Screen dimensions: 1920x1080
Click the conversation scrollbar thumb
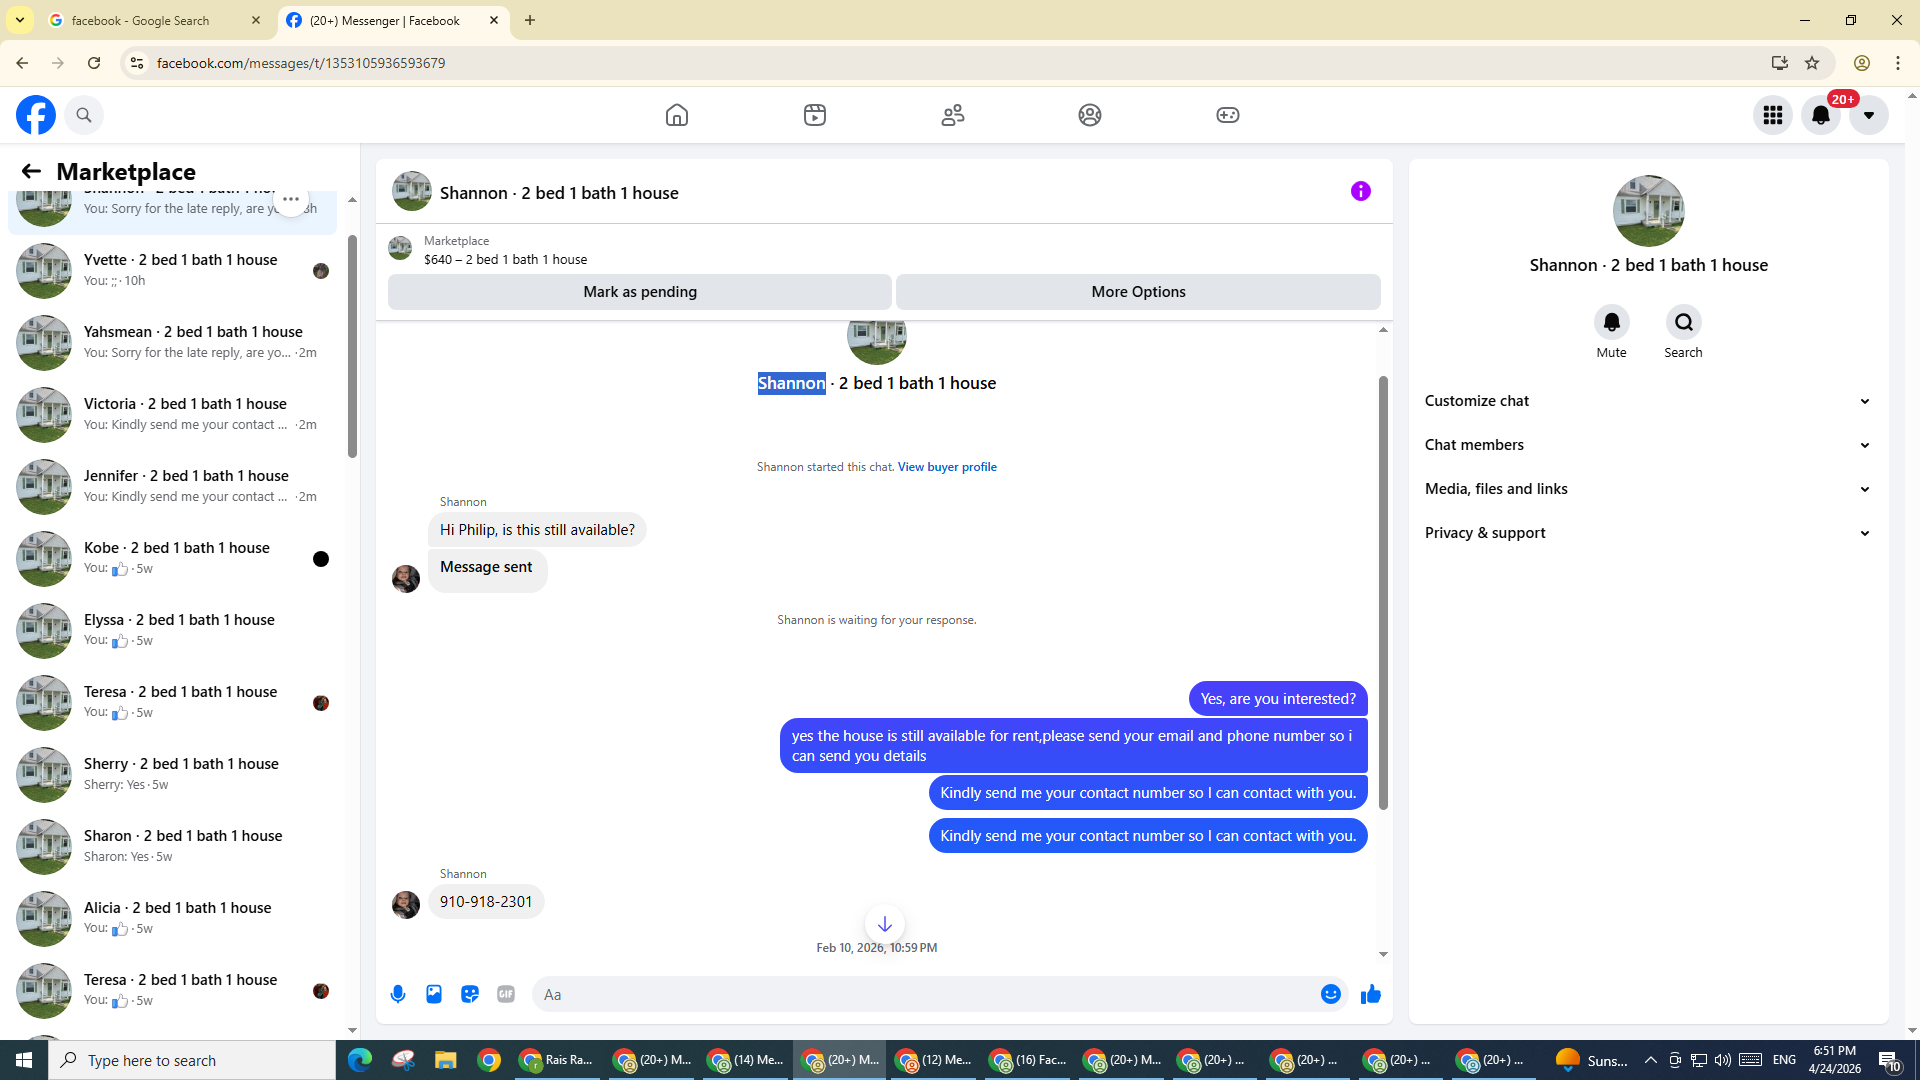pos(1383,592)
